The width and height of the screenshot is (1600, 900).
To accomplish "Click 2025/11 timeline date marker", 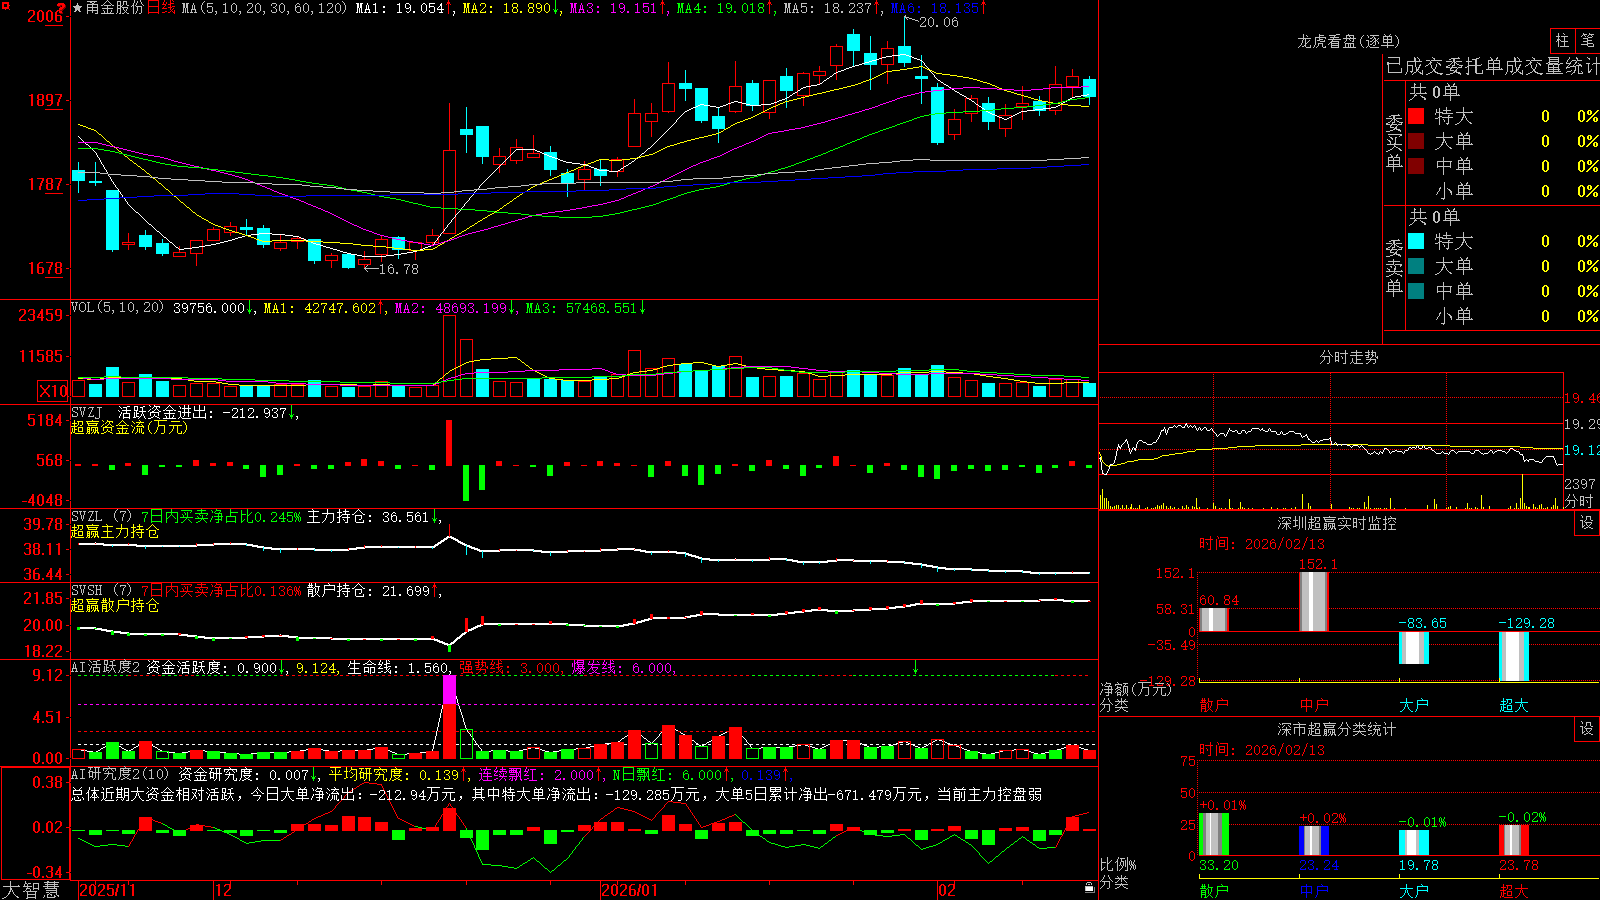I will click(107, 890).
